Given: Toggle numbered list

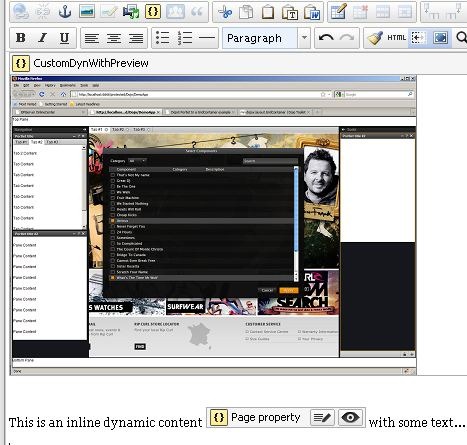Looking at the screenshot, I should pos(185,38).
